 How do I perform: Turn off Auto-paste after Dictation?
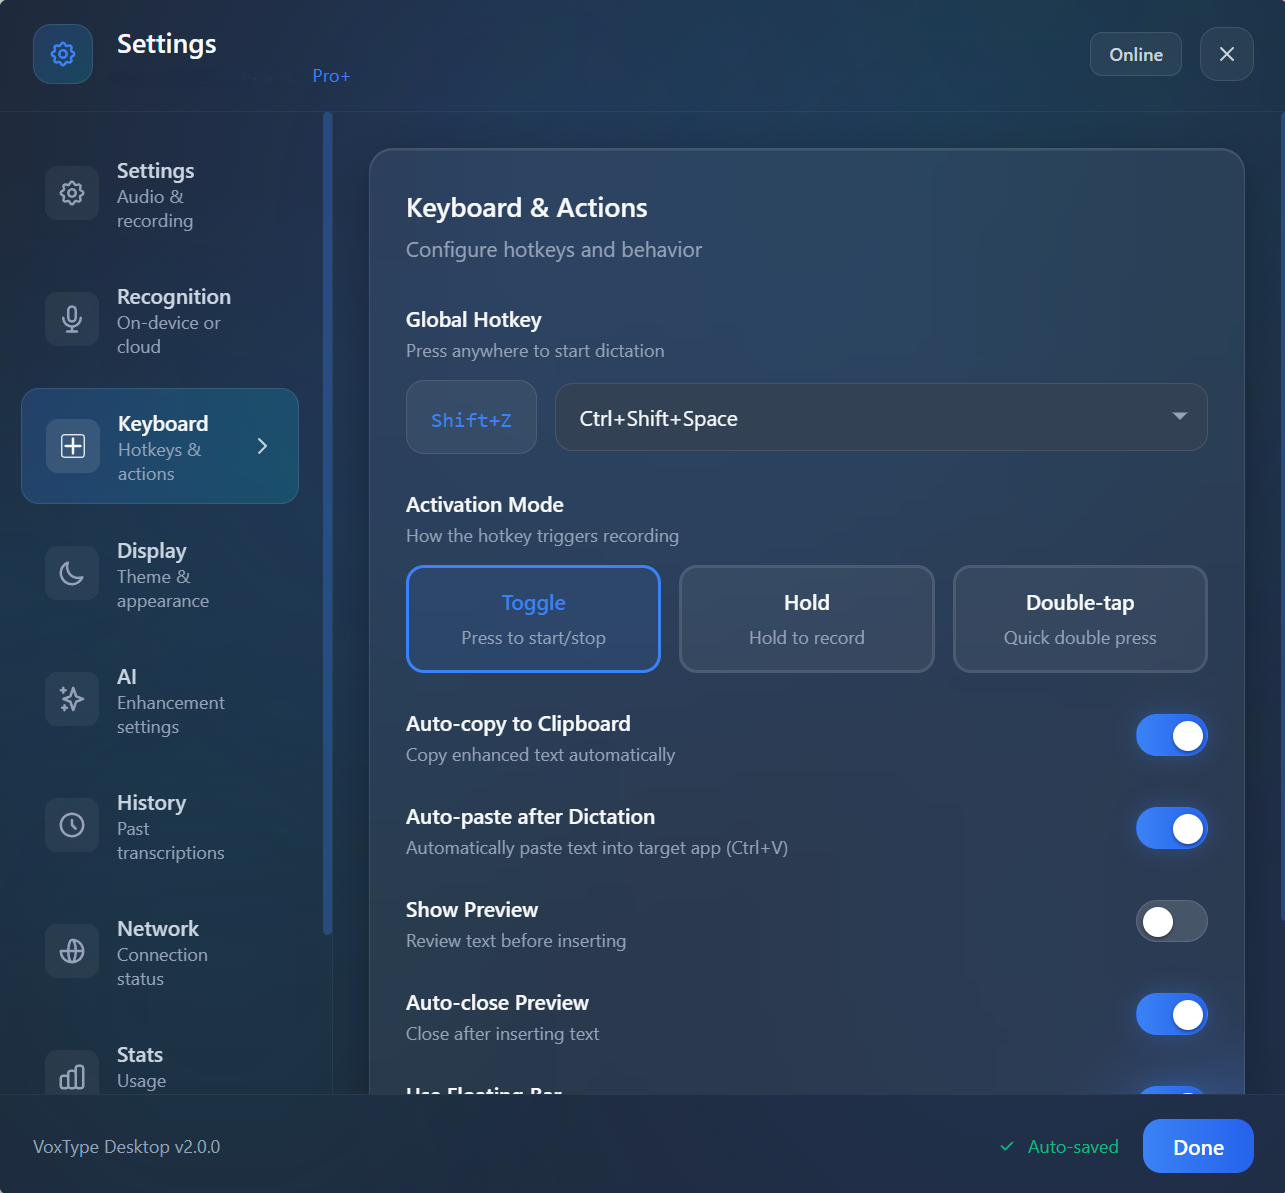click(x=1171, y=828)
